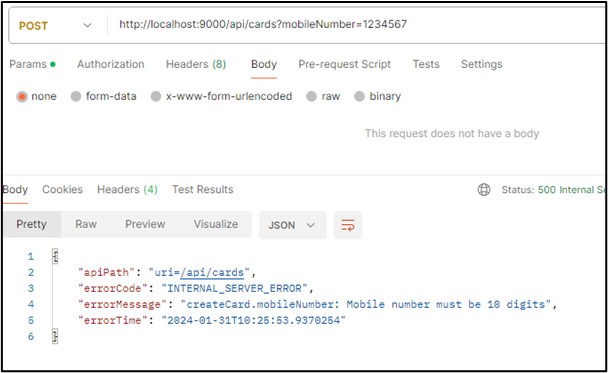Click the "apiPath" key in response
This screenshot has width=608, height=373.
tap(107, 273)
